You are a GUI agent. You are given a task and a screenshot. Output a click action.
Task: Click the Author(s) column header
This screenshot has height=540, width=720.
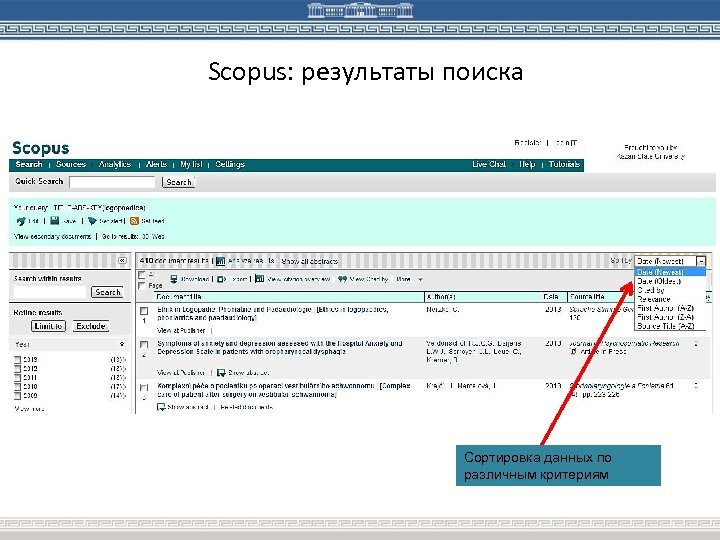pyautogui.click(x=441, y=297)
